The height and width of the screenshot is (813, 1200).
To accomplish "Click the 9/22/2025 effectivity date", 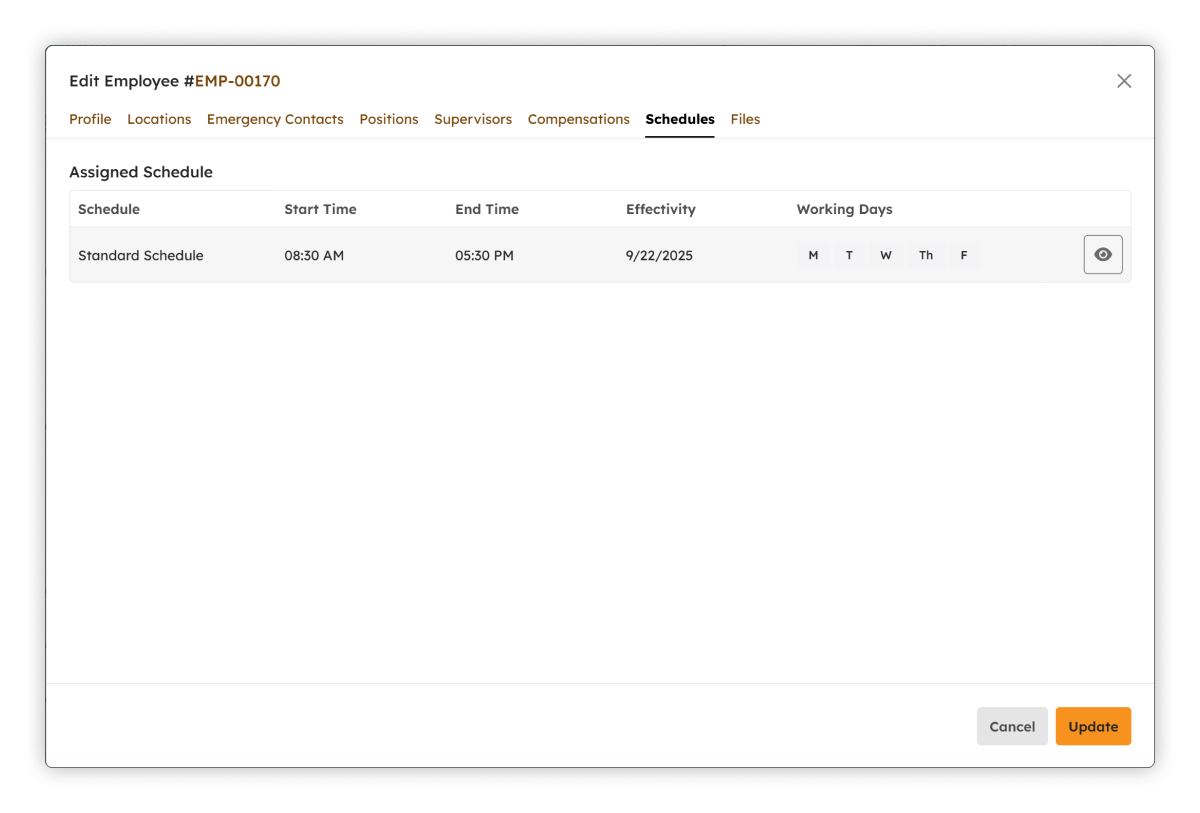I will [x=659, y=255].
